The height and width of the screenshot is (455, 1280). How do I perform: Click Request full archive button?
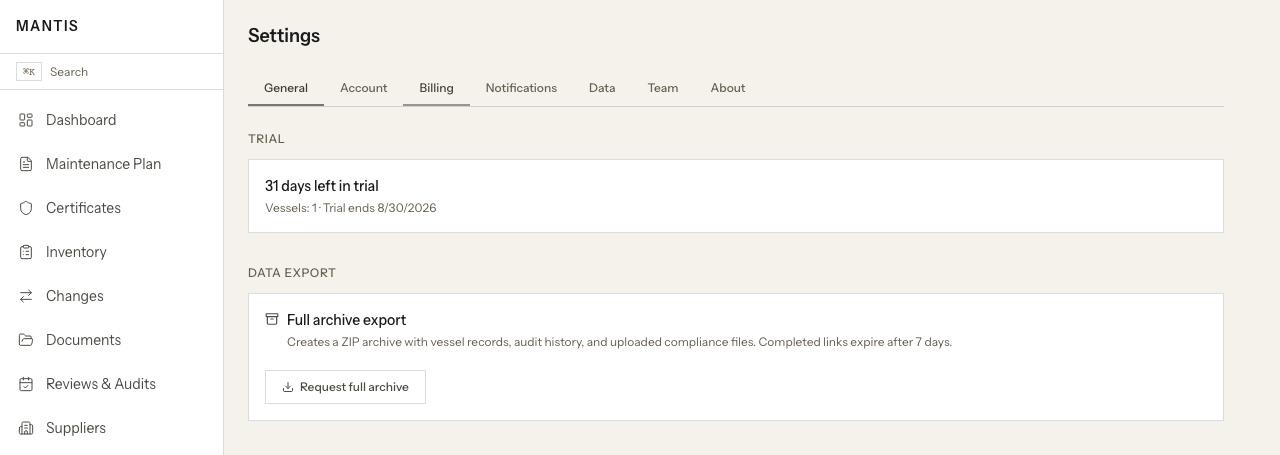tap(345, 387)
